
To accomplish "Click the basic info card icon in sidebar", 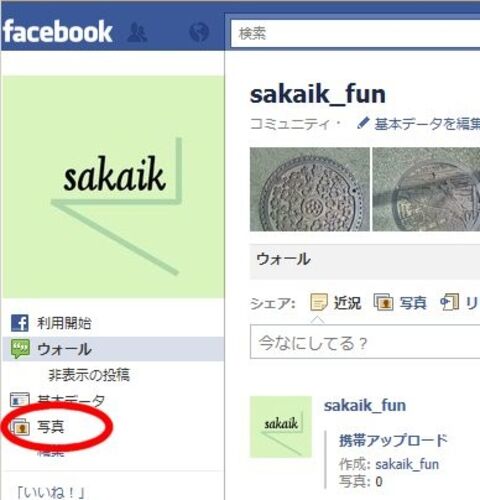I will click(x=19, y=400).
